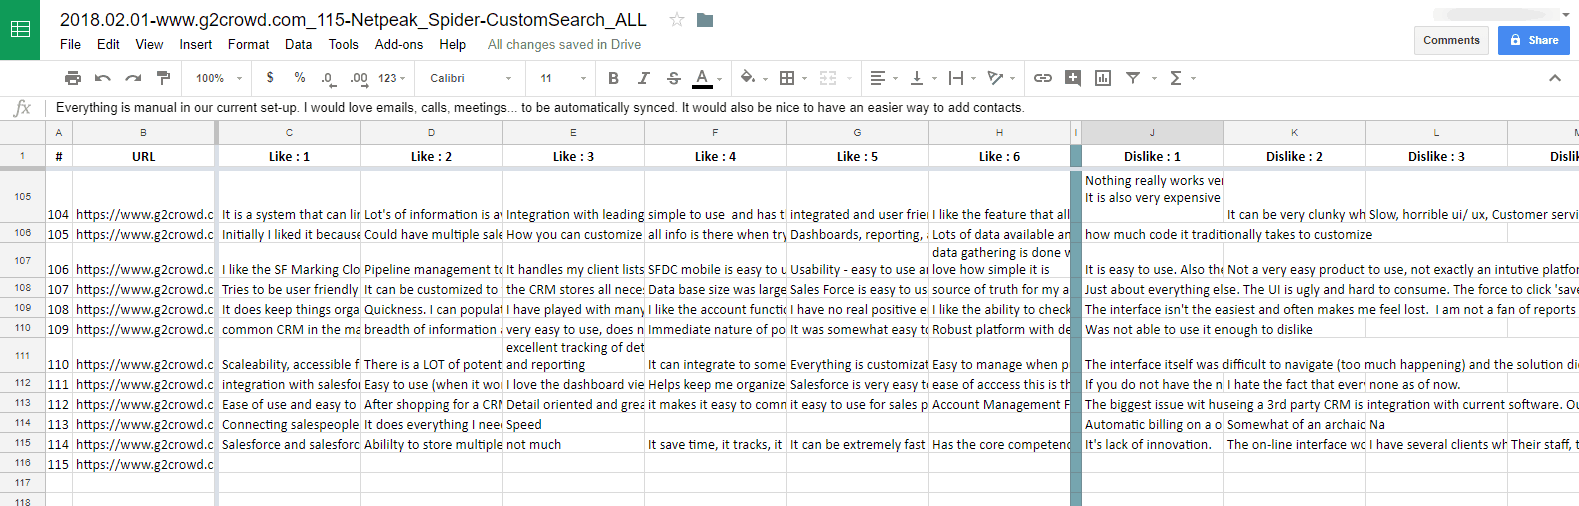This screenshot has height=506, width=1579.
Task: Apply strikethrough formatting
Action: tap(673, 78)
